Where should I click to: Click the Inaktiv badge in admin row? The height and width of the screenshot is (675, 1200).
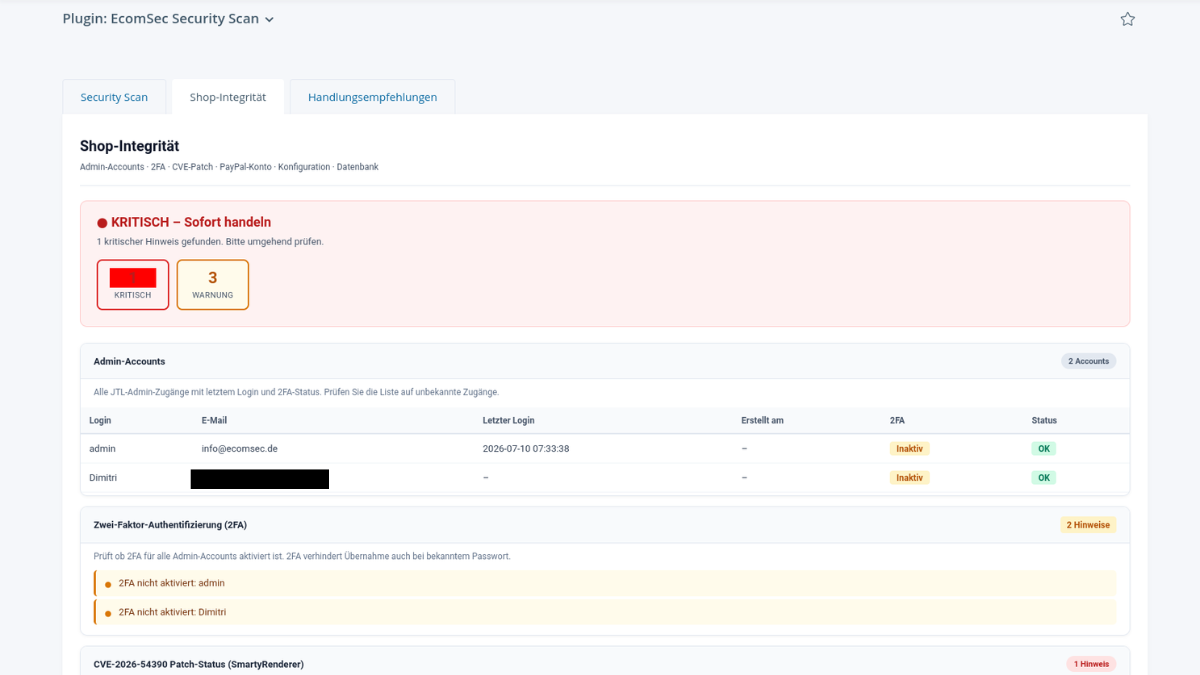(909, 449)
